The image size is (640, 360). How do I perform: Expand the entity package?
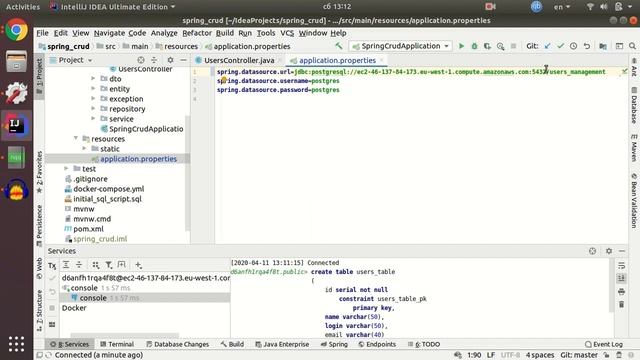tap(93, 89)
